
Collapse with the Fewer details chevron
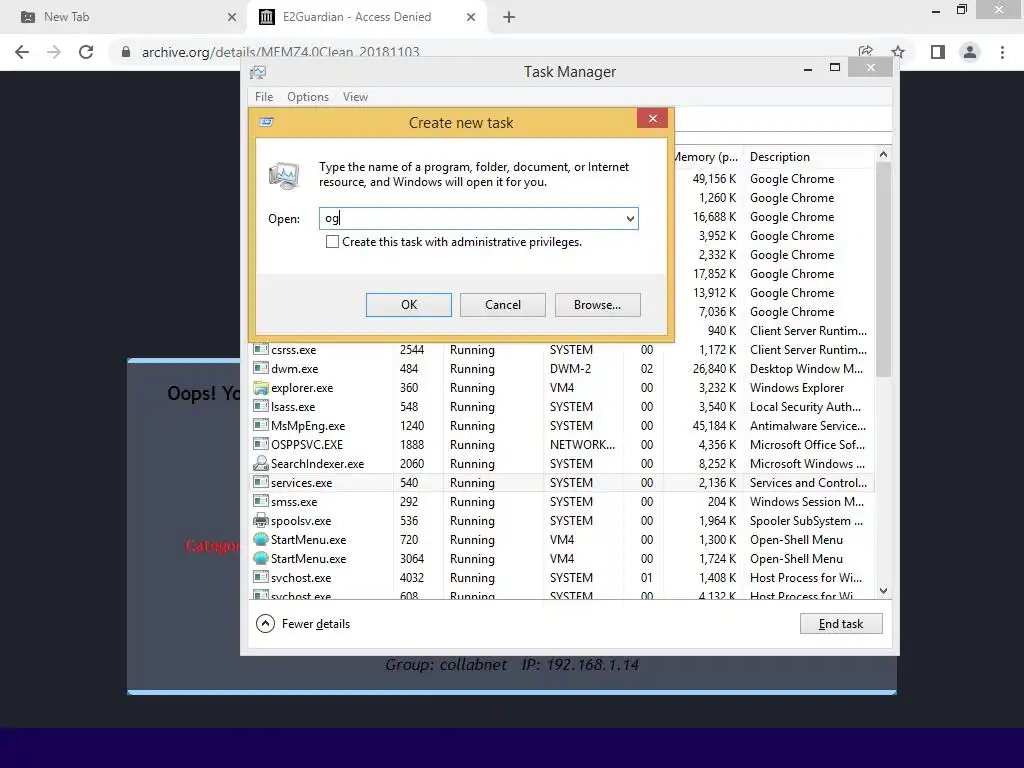pos(265,624)
